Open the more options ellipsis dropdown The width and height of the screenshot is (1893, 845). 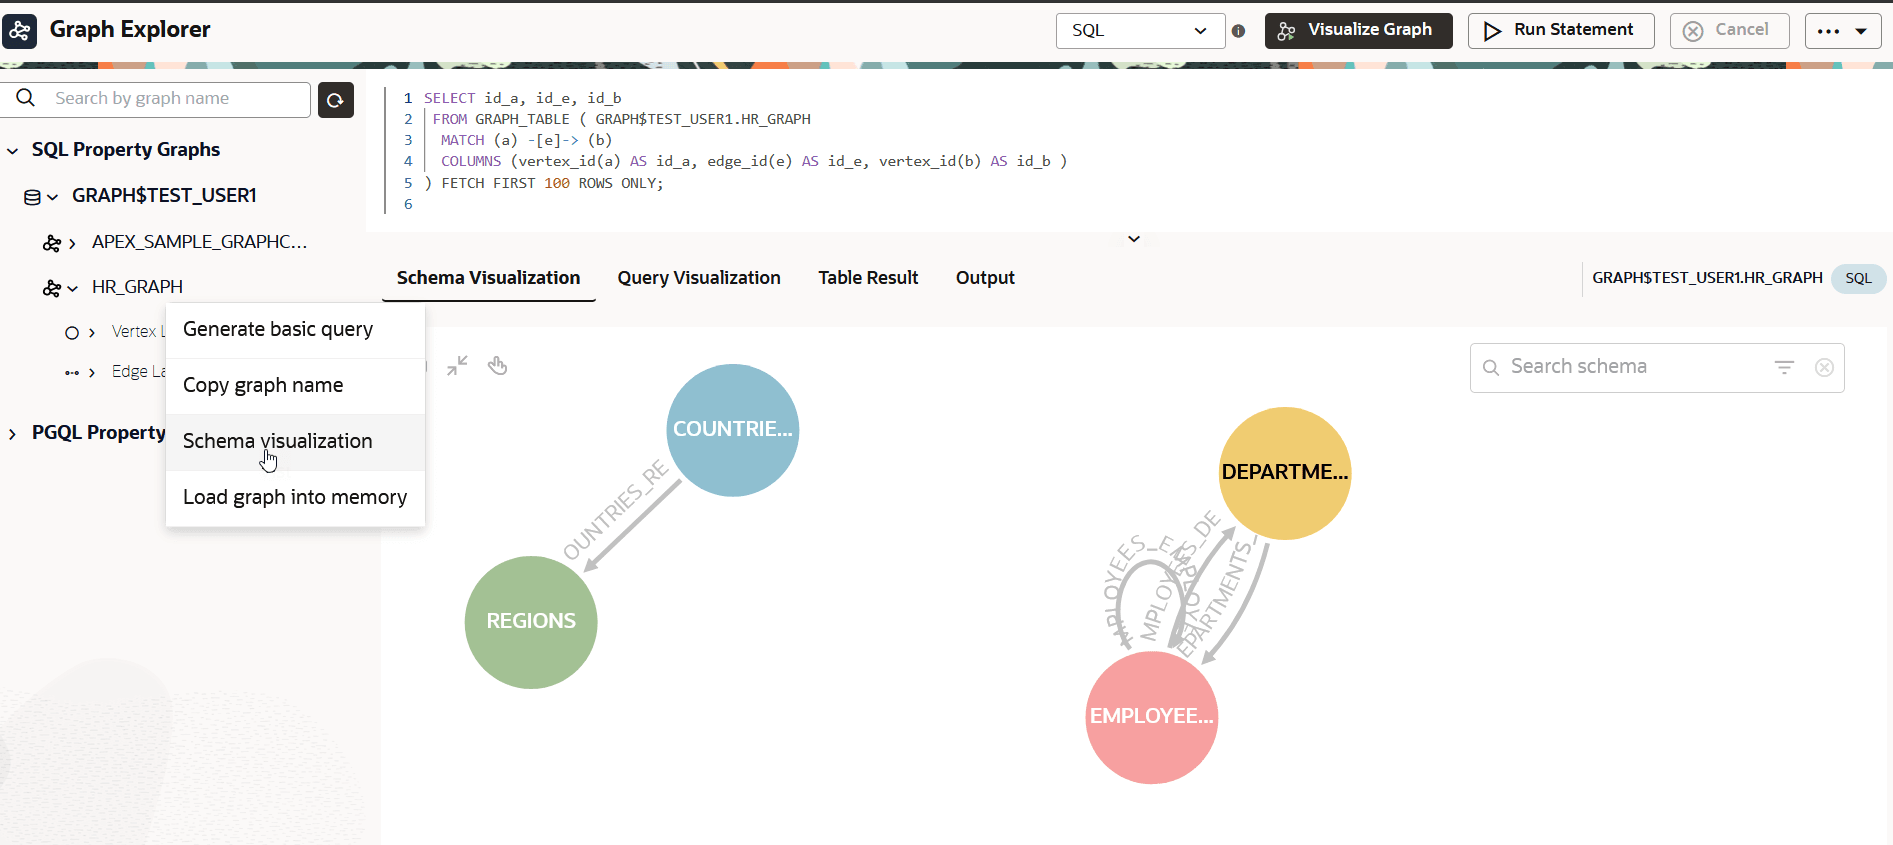pyautogui.click(x=1843, y=31)
